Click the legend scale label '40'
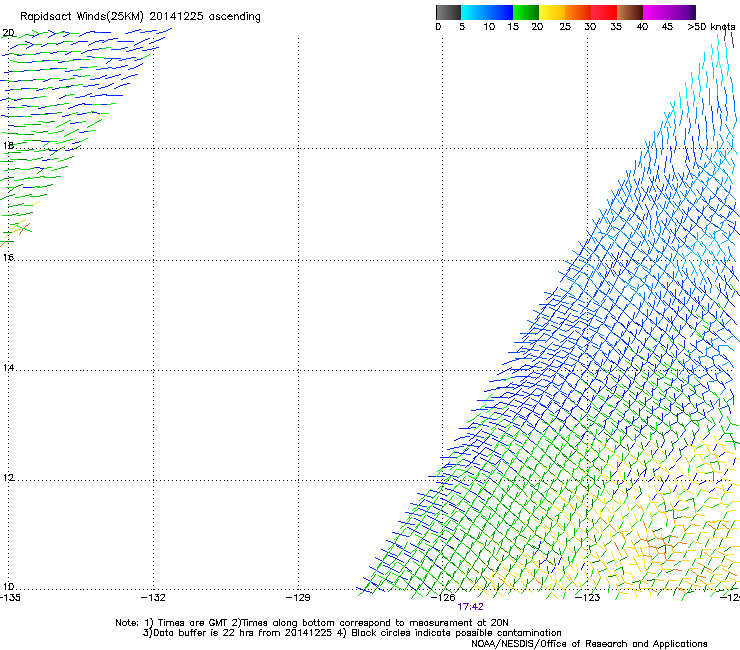Viewport: 740px width, 650px height. click(642, 27)
